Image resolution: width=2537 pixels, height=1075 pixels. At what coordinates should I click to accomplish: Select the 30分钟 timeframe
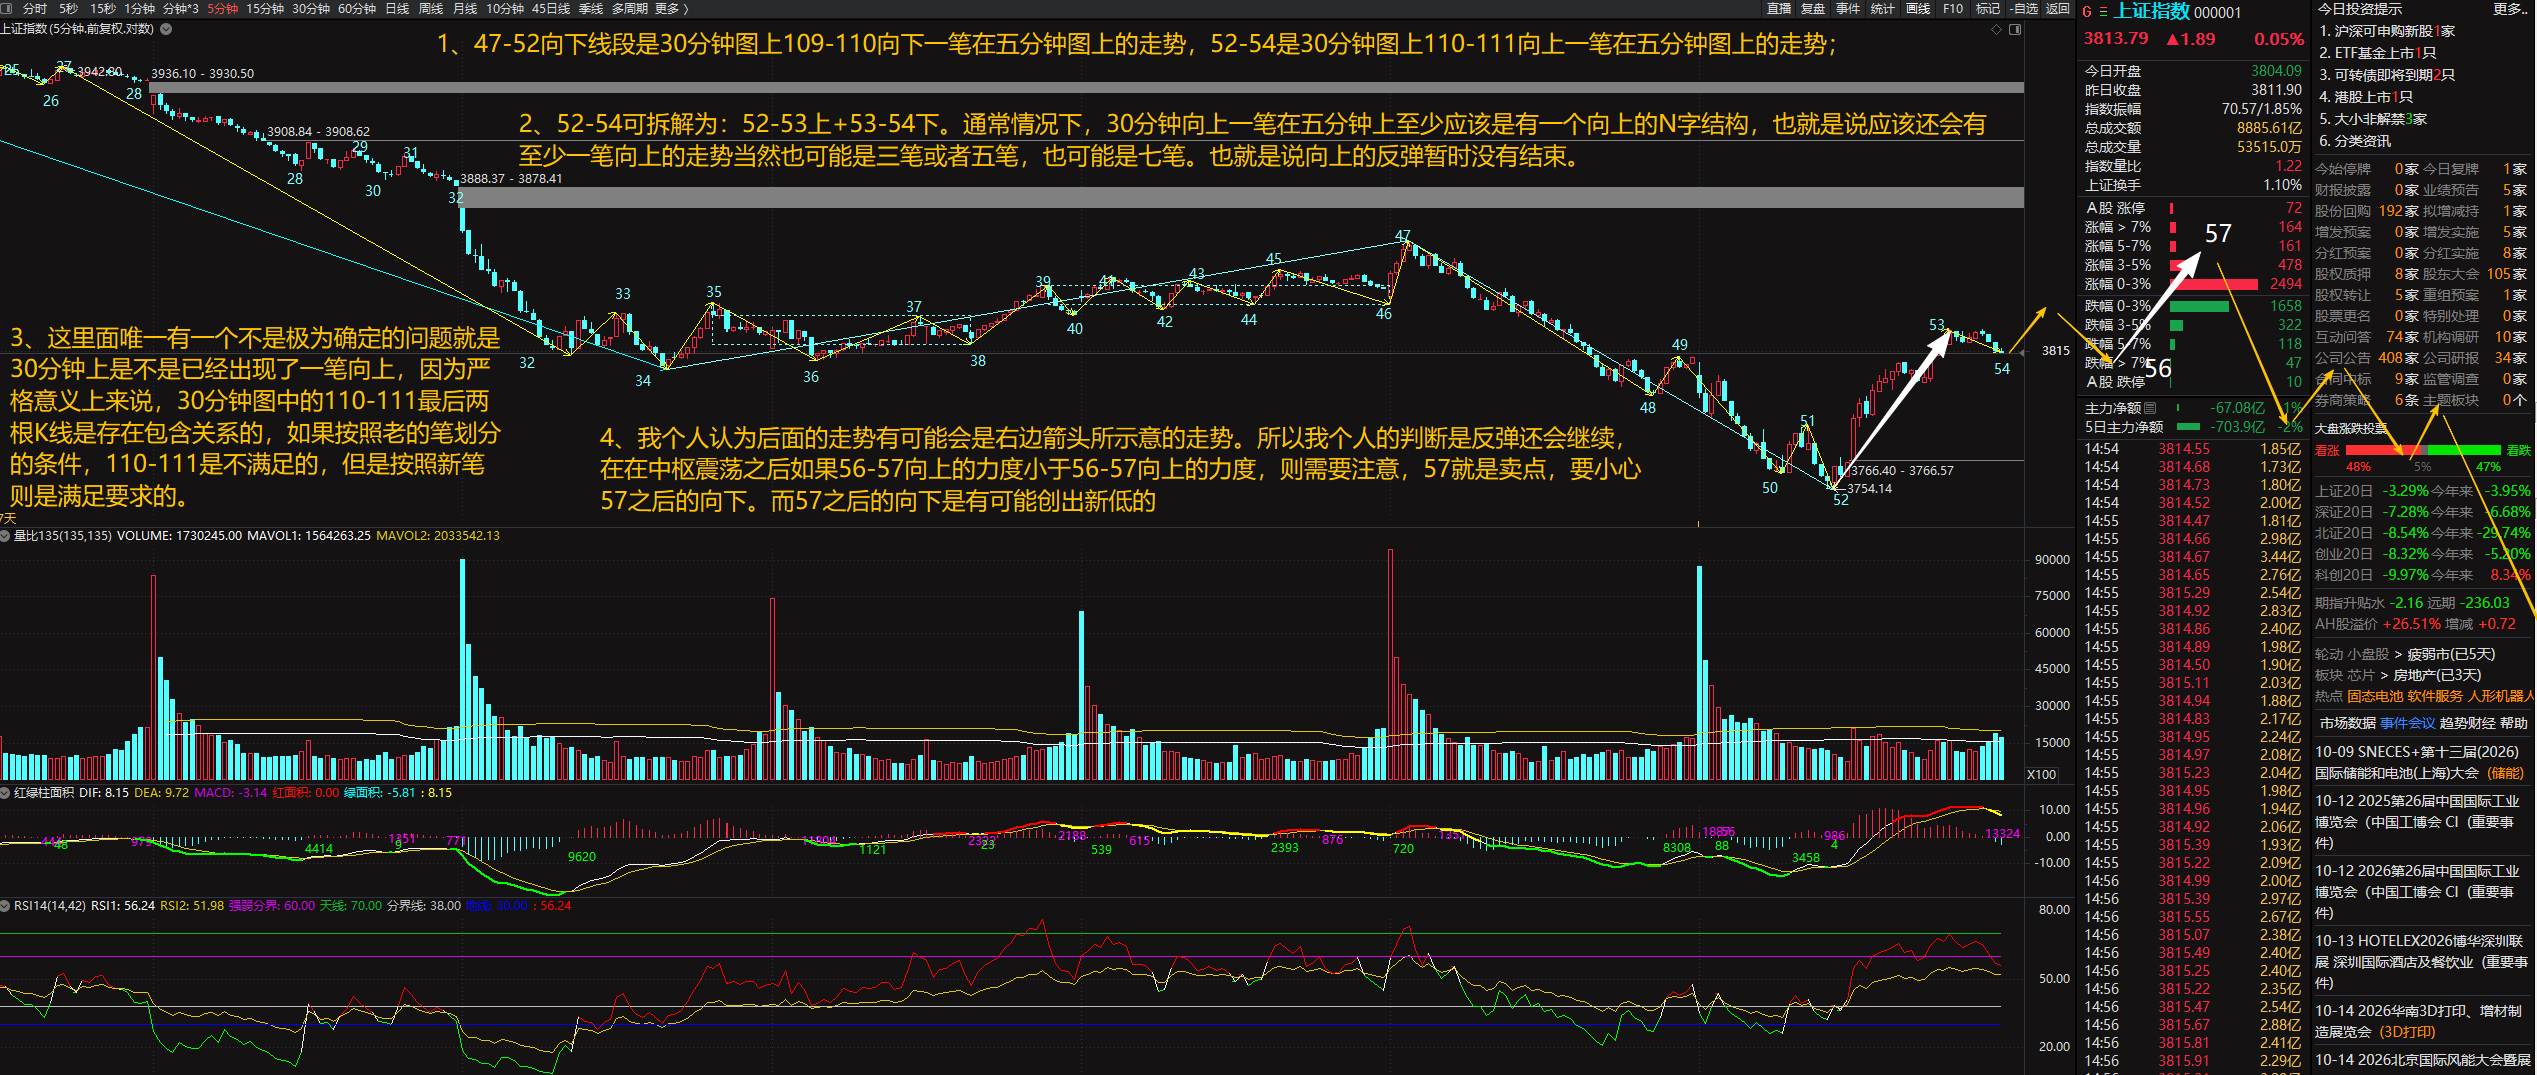tap(311, 8)
